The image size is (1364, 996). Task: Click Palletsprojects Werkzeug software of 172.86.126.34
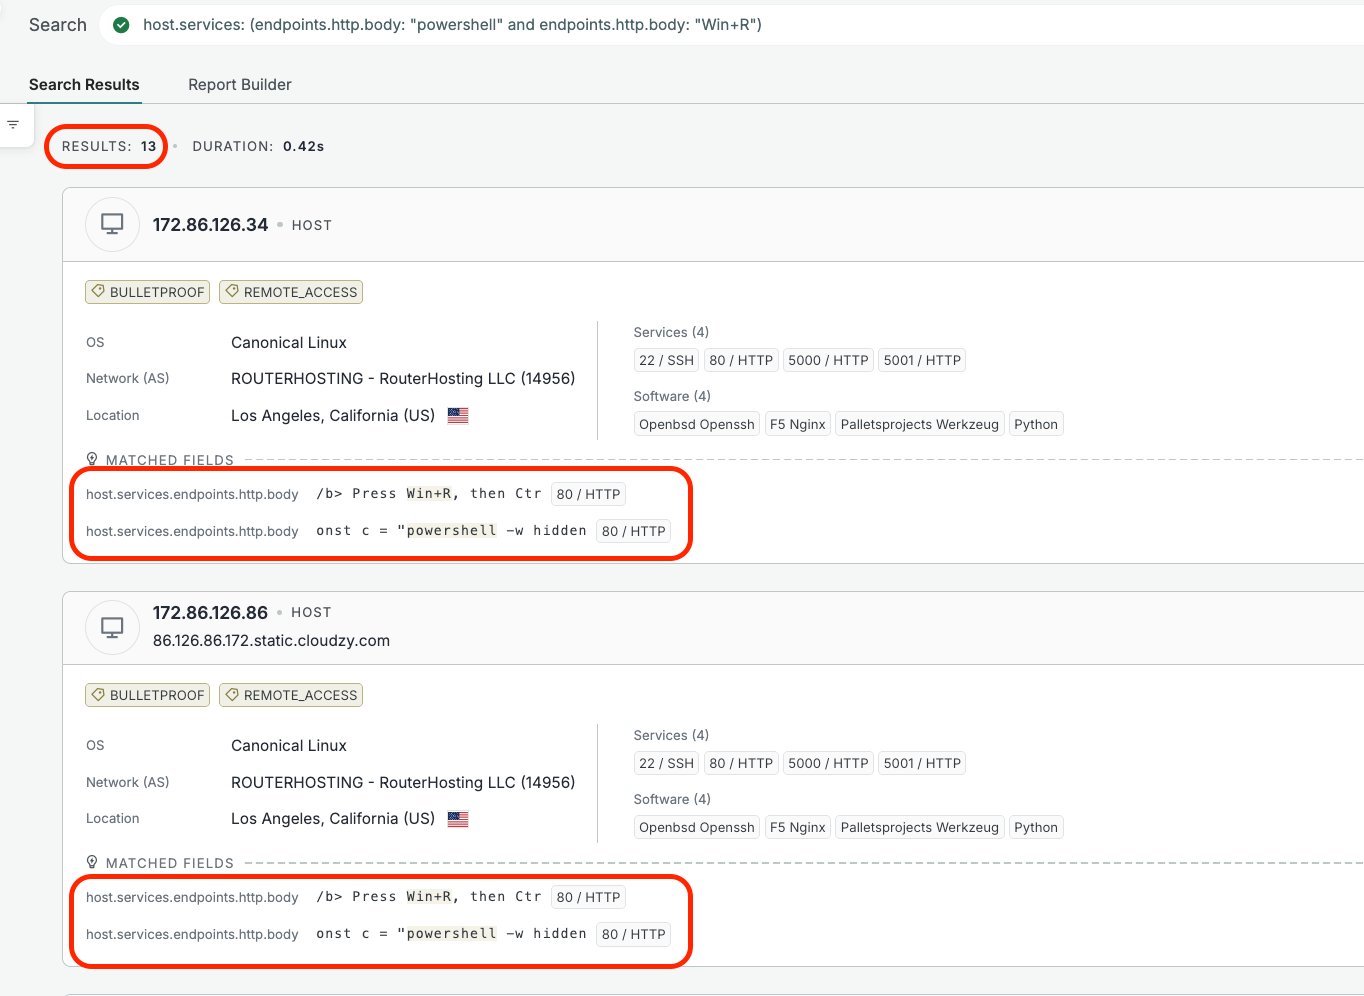(920, 424)
